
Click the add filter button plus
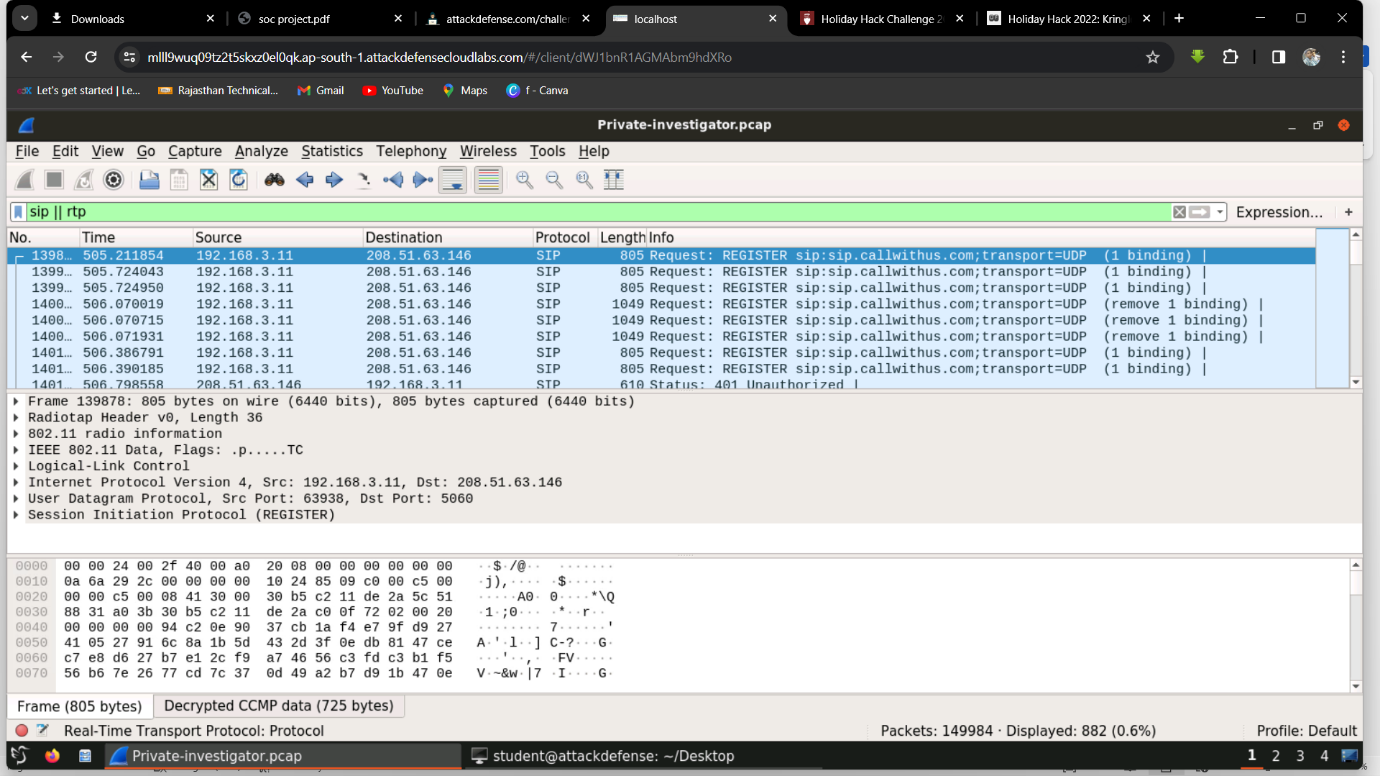(x=1348, y=212)
